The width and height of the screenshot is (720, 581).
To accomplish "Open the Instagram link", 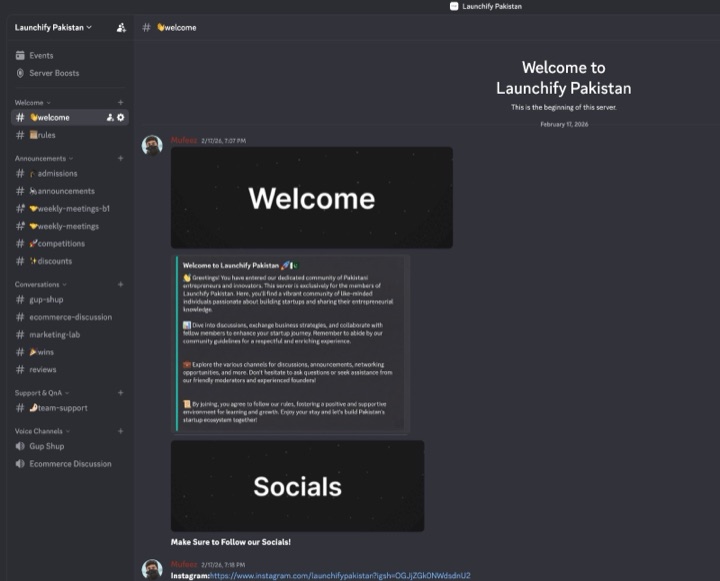I will (340, 575).
